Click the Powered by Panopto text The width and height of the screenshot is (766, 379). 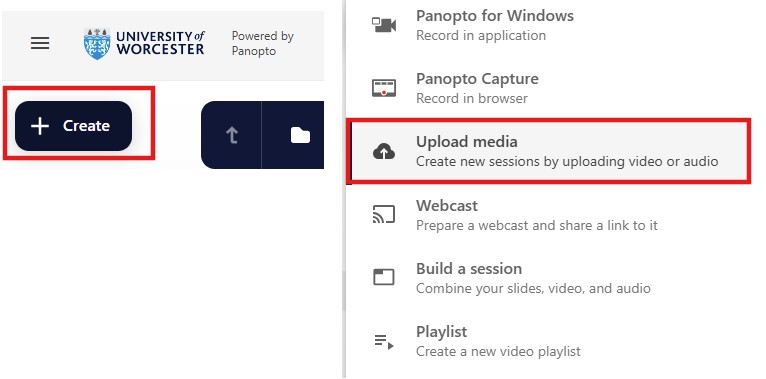point(263,43)
